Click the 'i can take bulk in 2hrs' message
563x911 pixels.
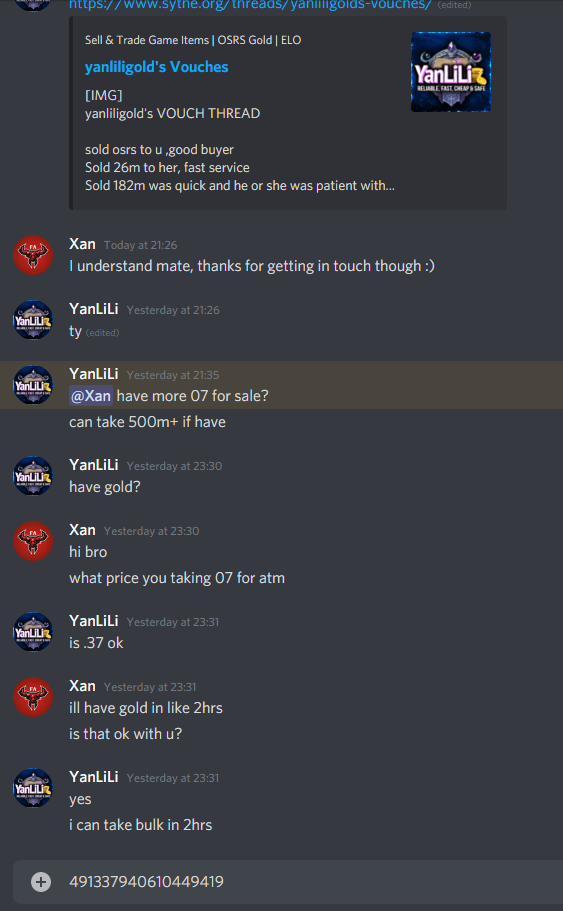tap(141, 824)
